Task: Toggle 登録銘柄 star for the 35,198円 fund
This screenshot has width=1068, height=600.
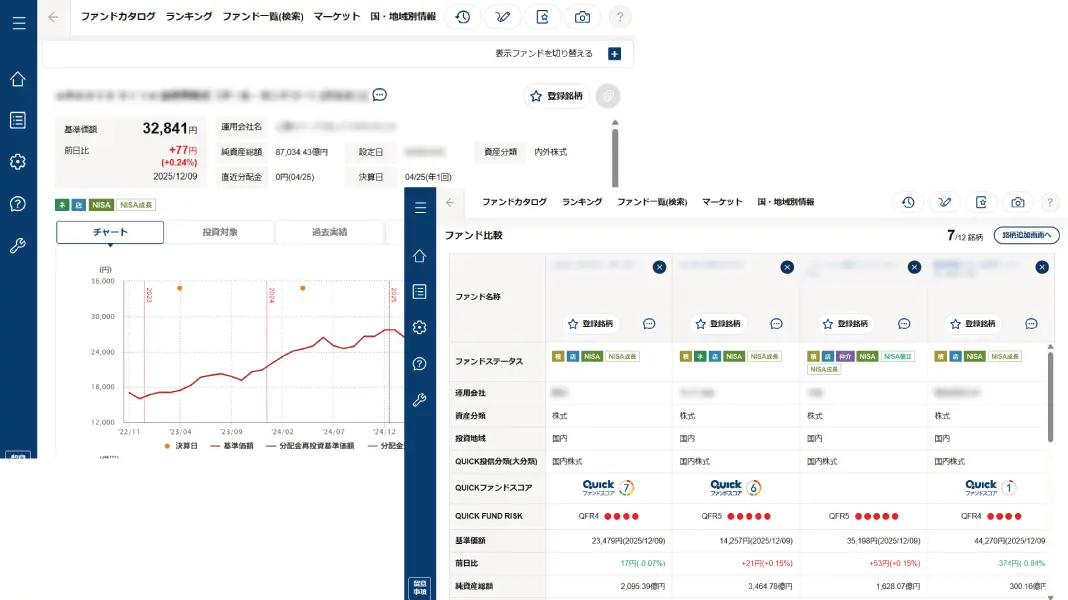Action: click(x=845, y=324)
